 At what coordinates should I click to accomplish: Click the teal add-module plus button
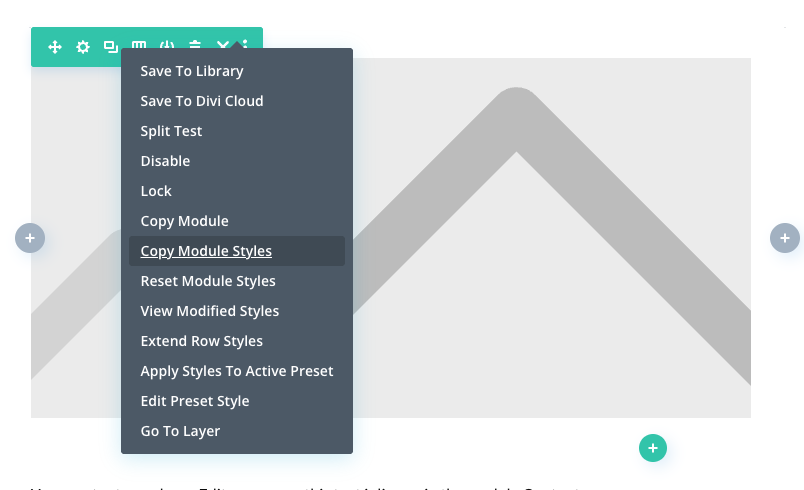(653, 448)
